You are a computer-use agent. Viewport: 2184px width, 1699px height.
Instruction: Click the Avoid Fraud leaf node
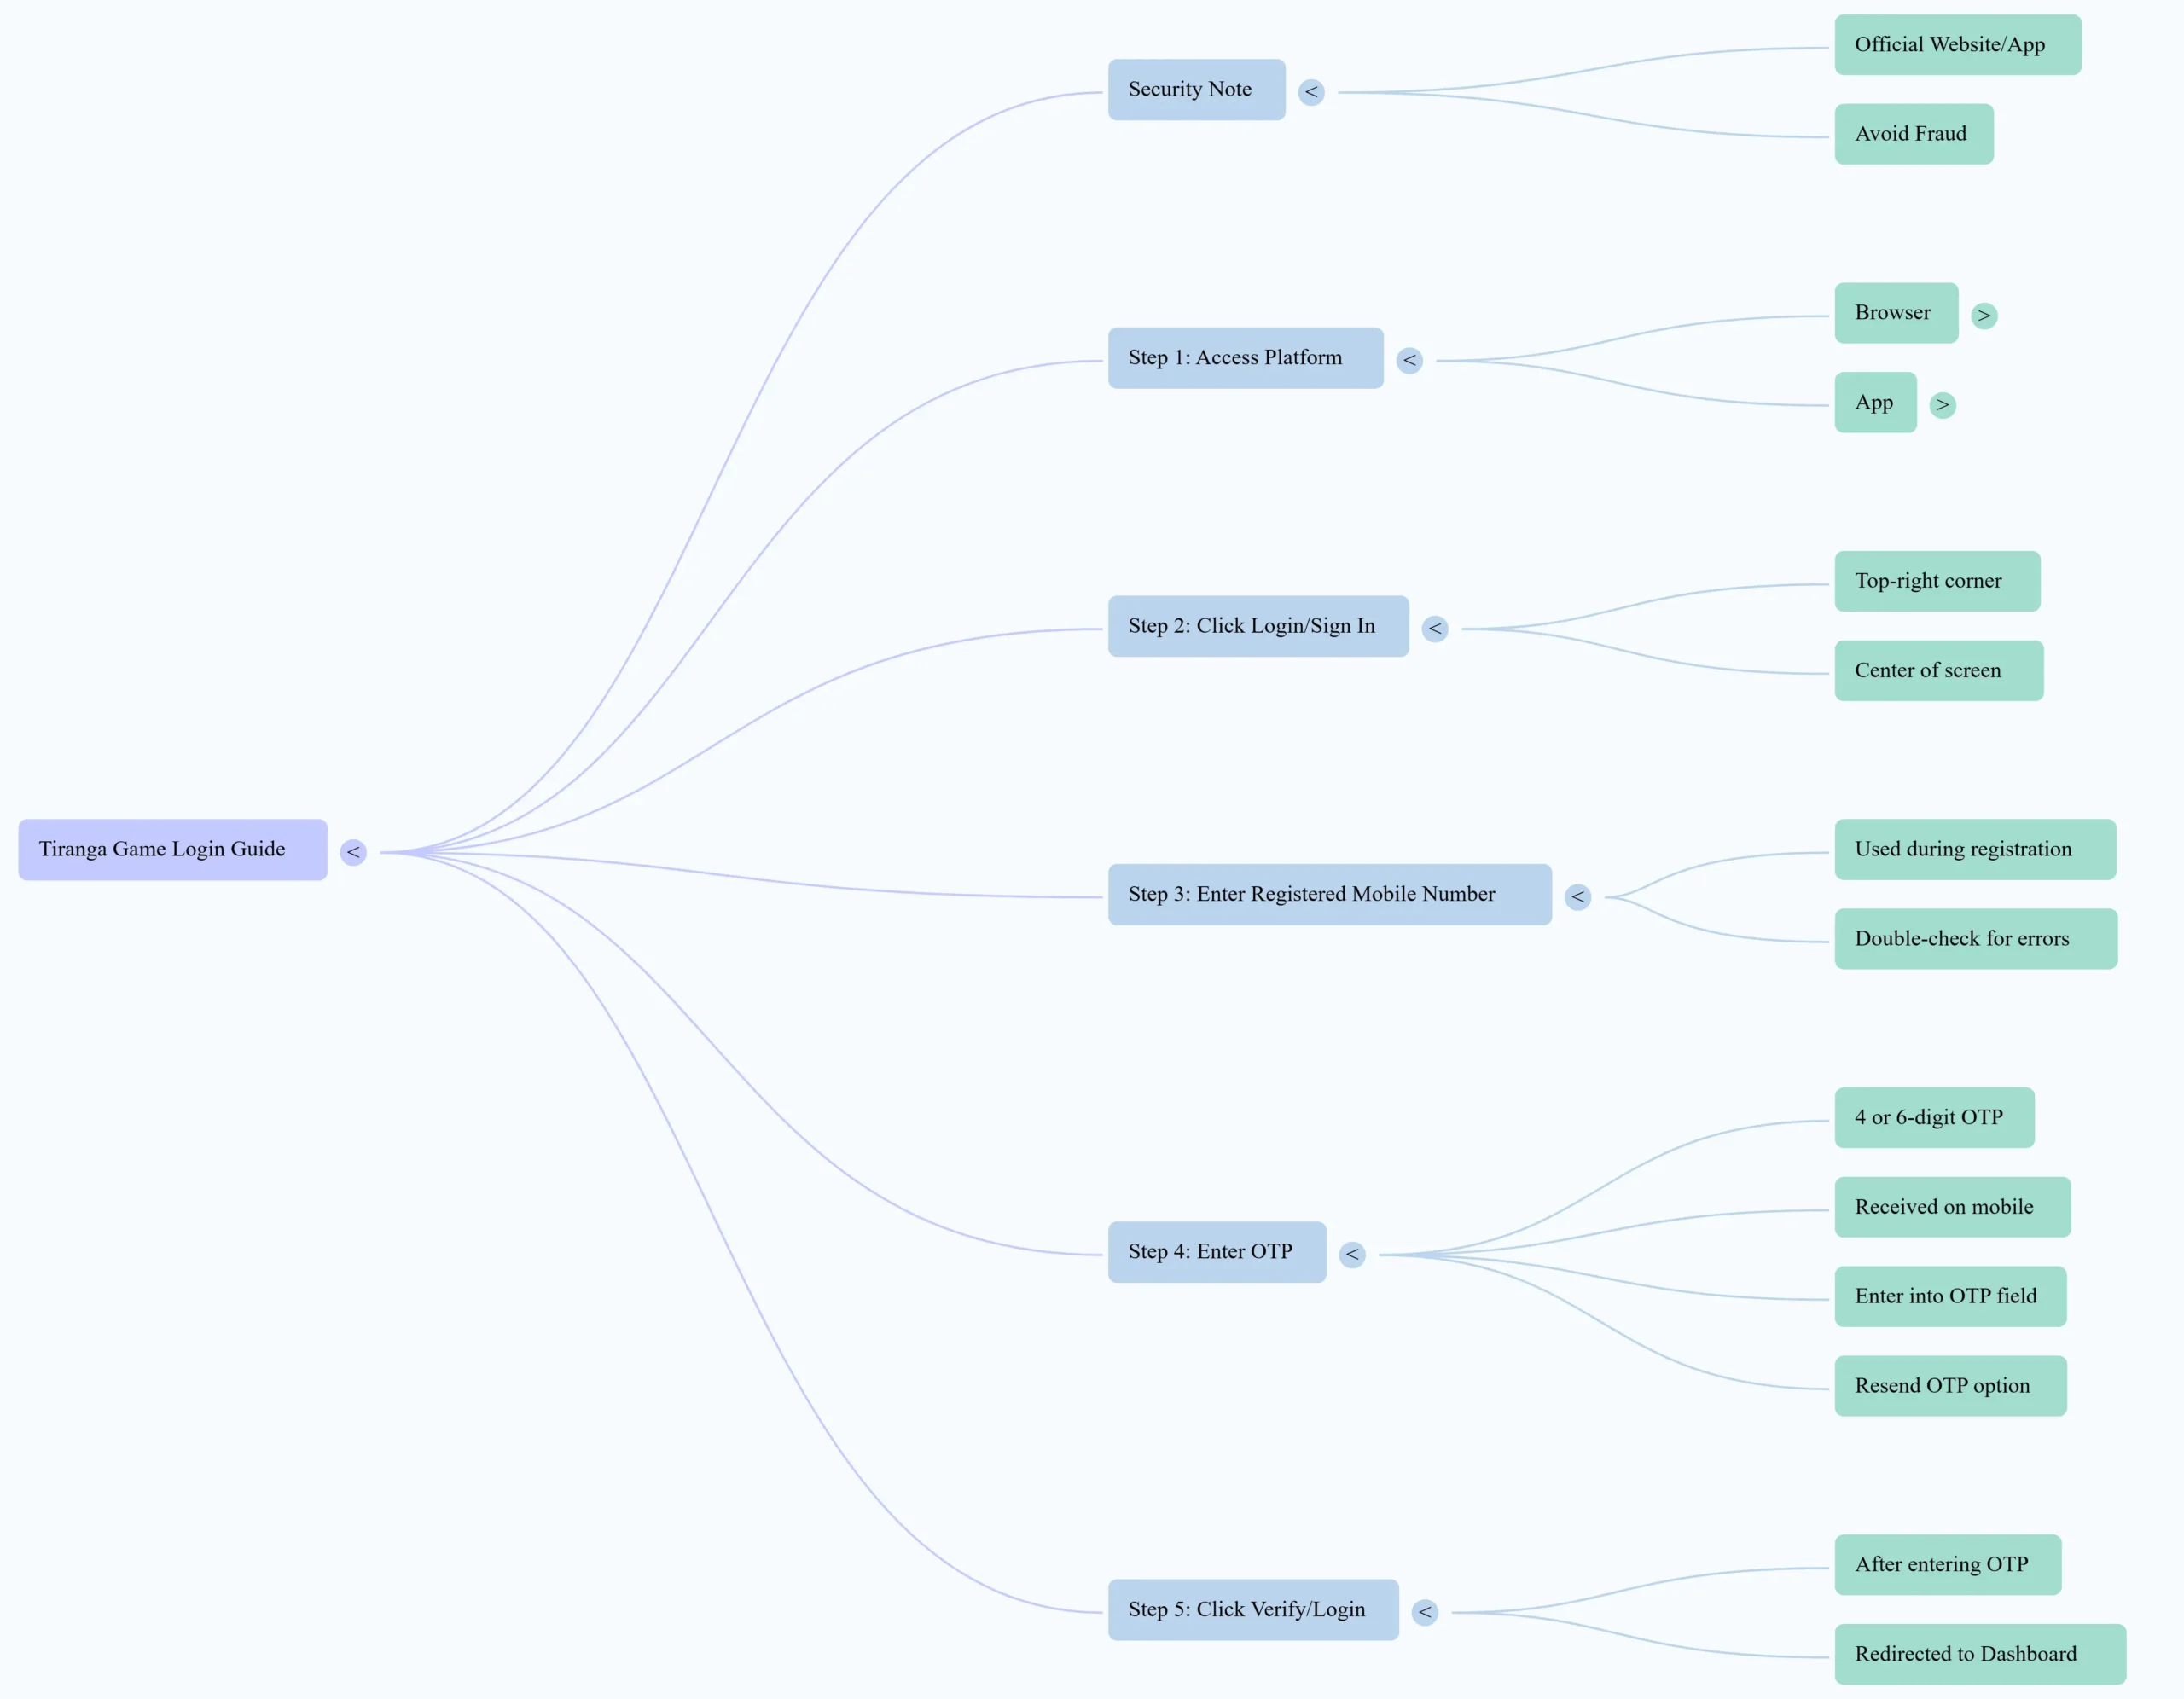click(x=1913, y=134)
